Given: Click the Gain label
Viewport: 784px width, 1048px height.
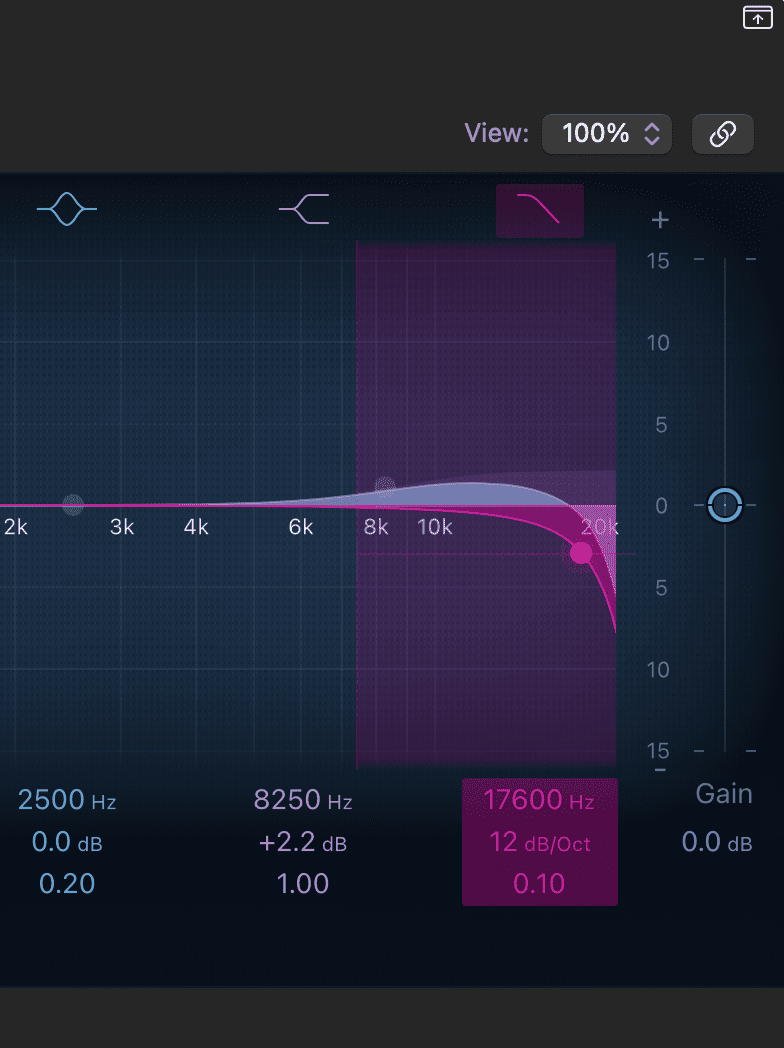Looking at the screenshot, I should point(724,793).
